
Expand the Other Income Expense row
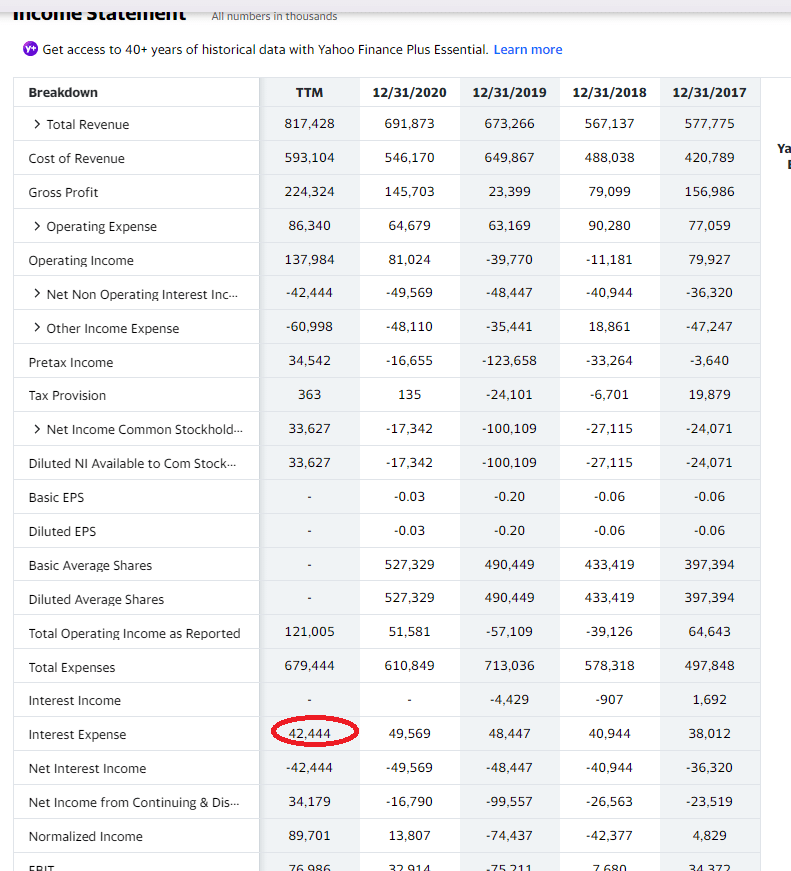point(37,329)
